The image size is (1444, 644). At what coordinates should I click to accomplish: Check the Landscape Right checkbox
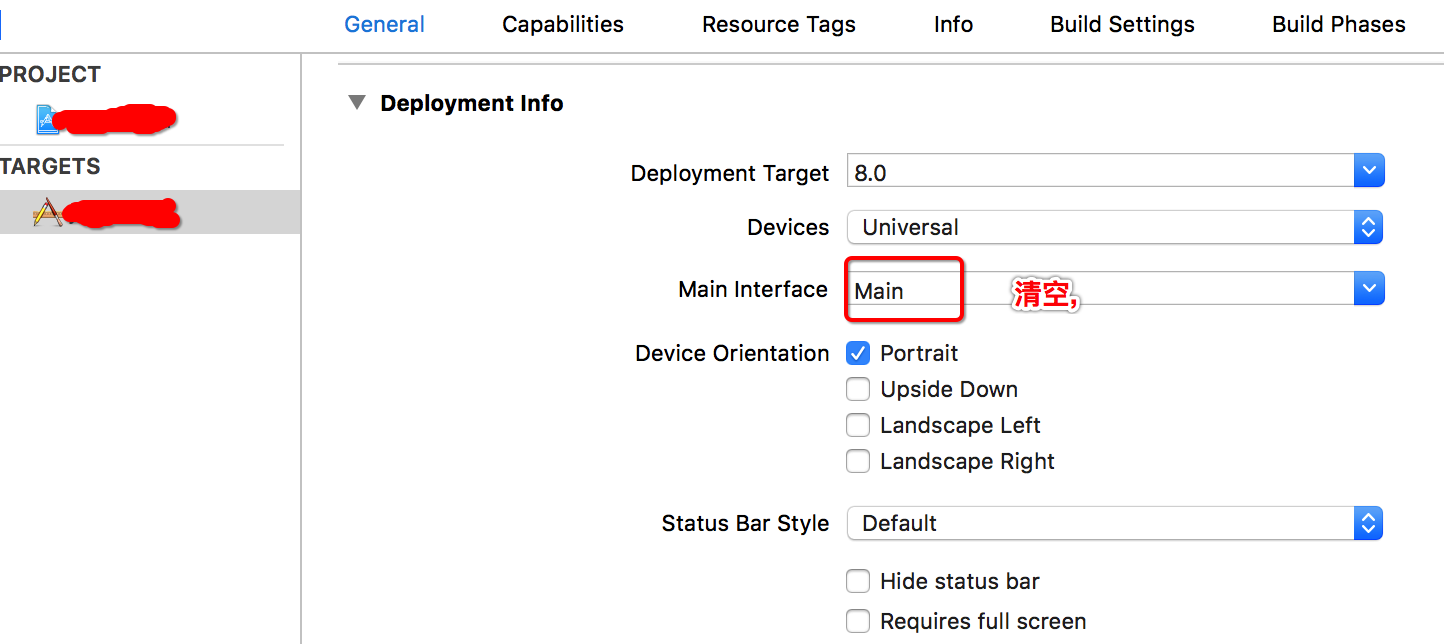858,461
